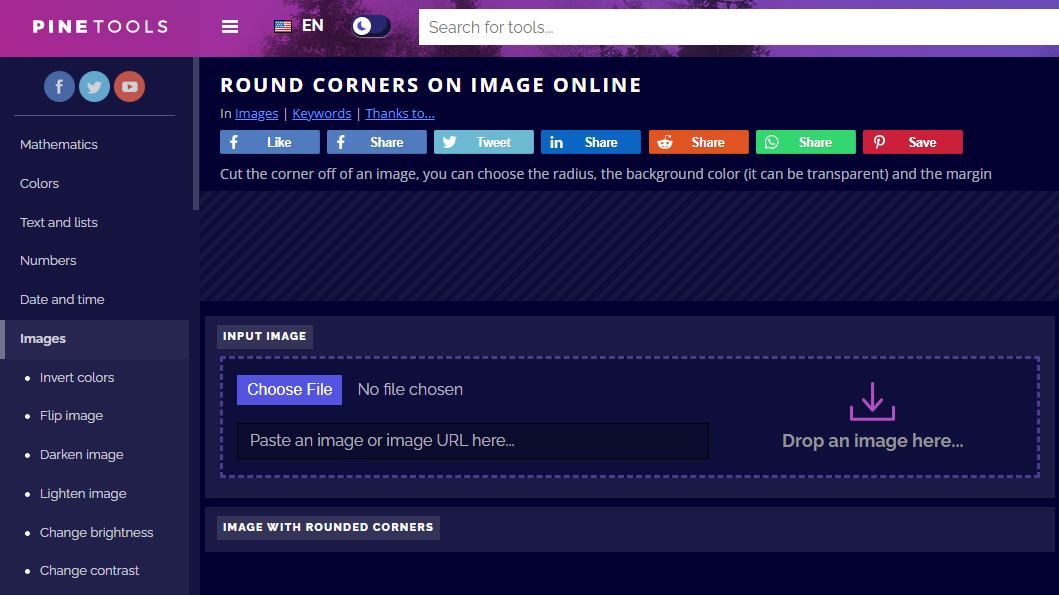Click the download arrow drop icon

tap(872, 401)
